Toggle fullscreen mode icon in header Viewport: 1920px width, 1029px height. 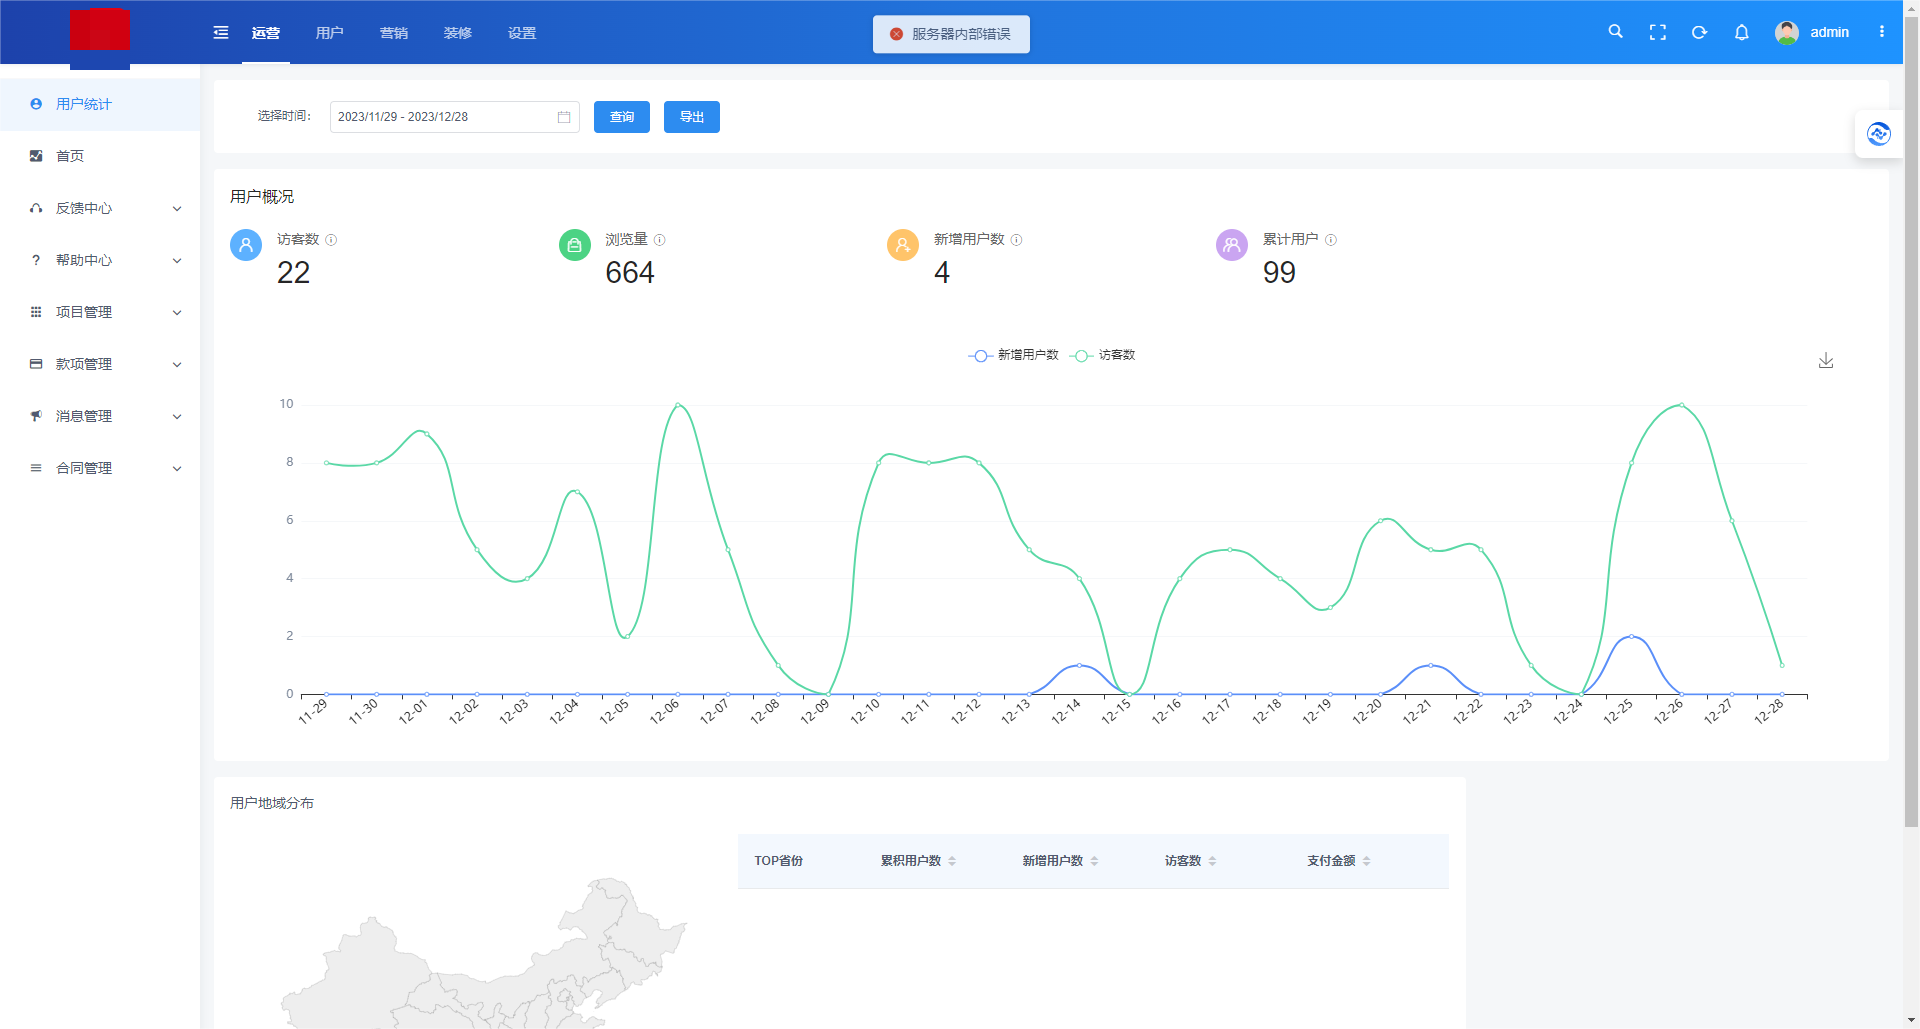(x=1658, y=32)
